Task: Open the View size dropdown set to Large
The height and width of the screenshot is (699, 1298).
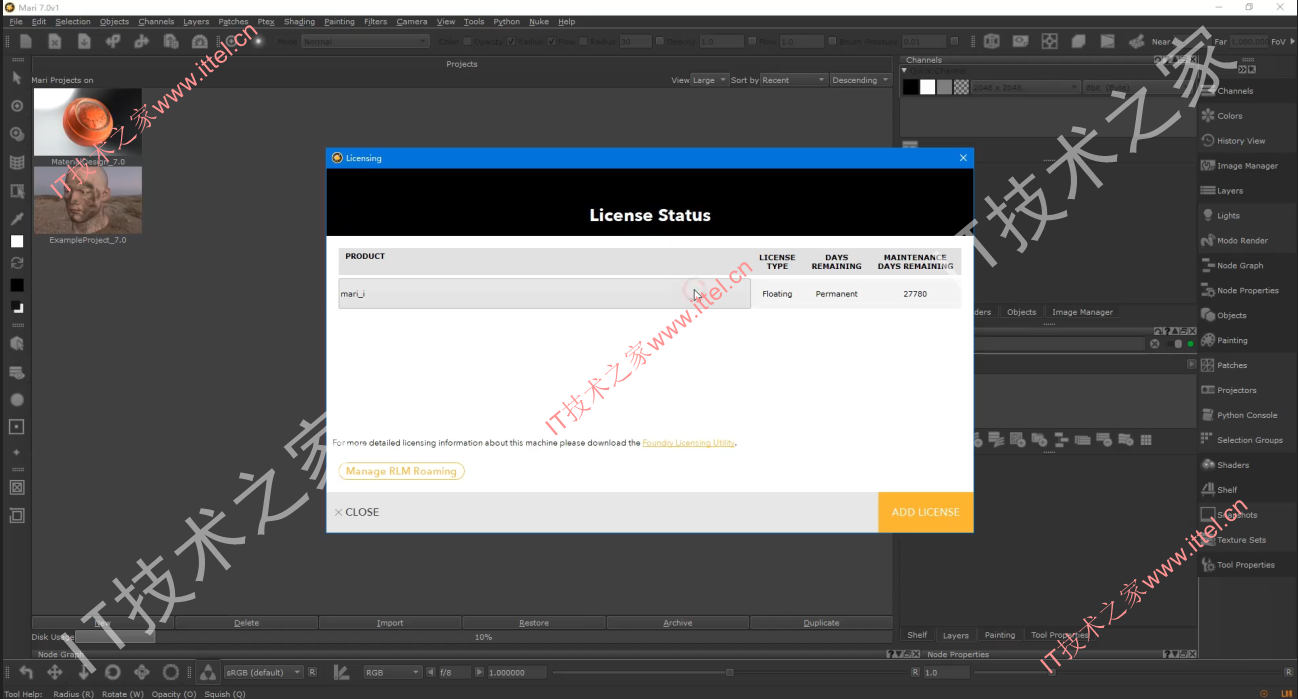Action: pyautogui.click(x=710, y=80)
